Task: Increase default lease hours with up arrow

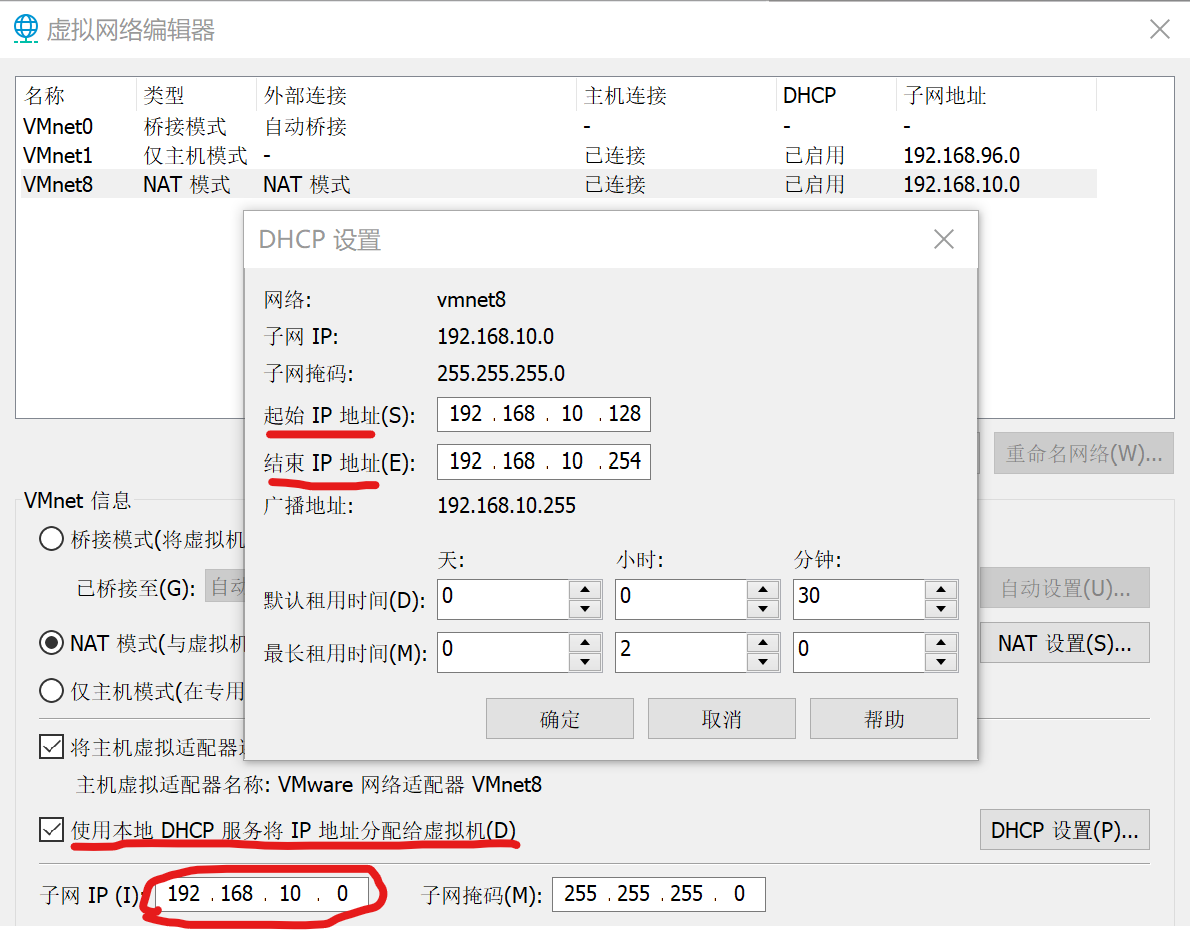Action: coord(763,589)
